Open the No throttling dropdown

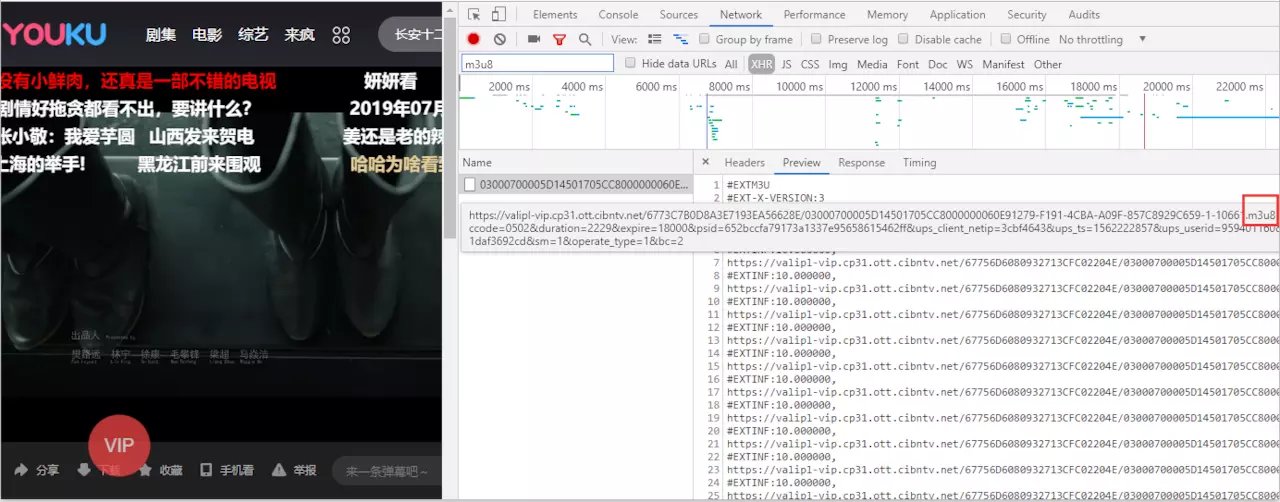tap(1102, 40)
